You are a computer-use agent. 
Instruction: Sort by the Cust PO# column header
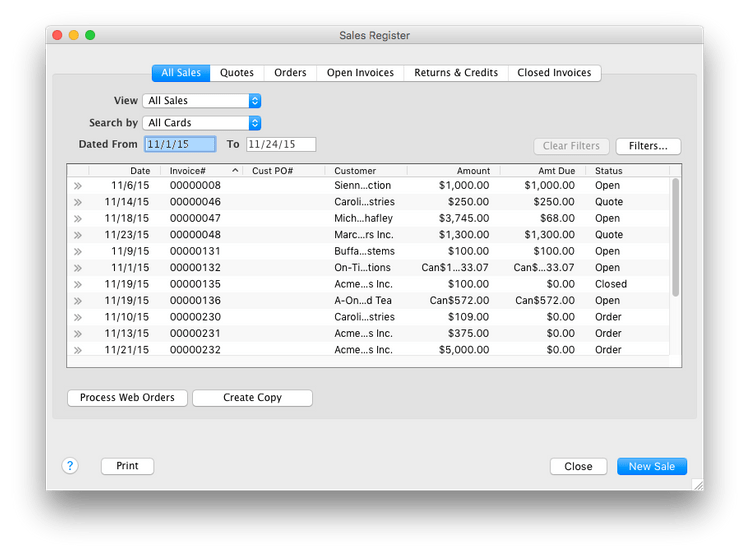coord(284,171)
